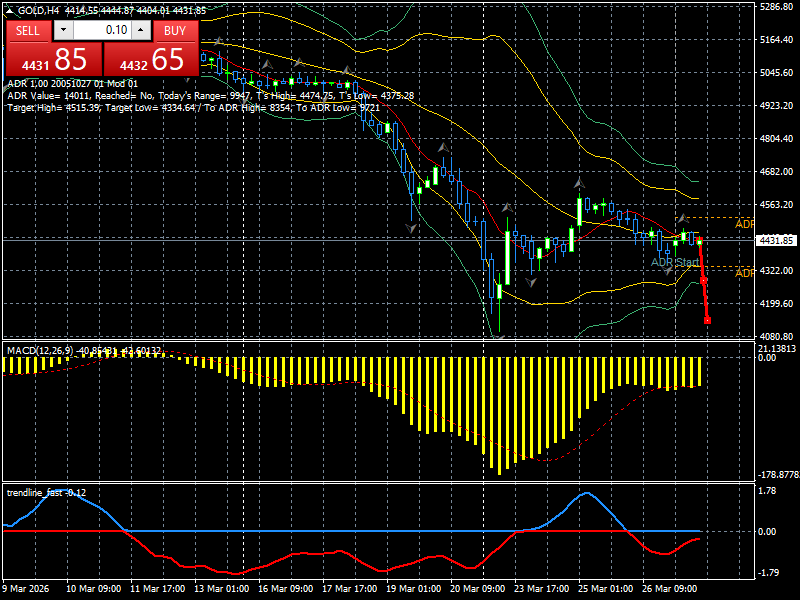Click the 5164.40 price axis label
The height and width of the screenshot is (600, 800).
pyautogui.click(x=777, y=40)
